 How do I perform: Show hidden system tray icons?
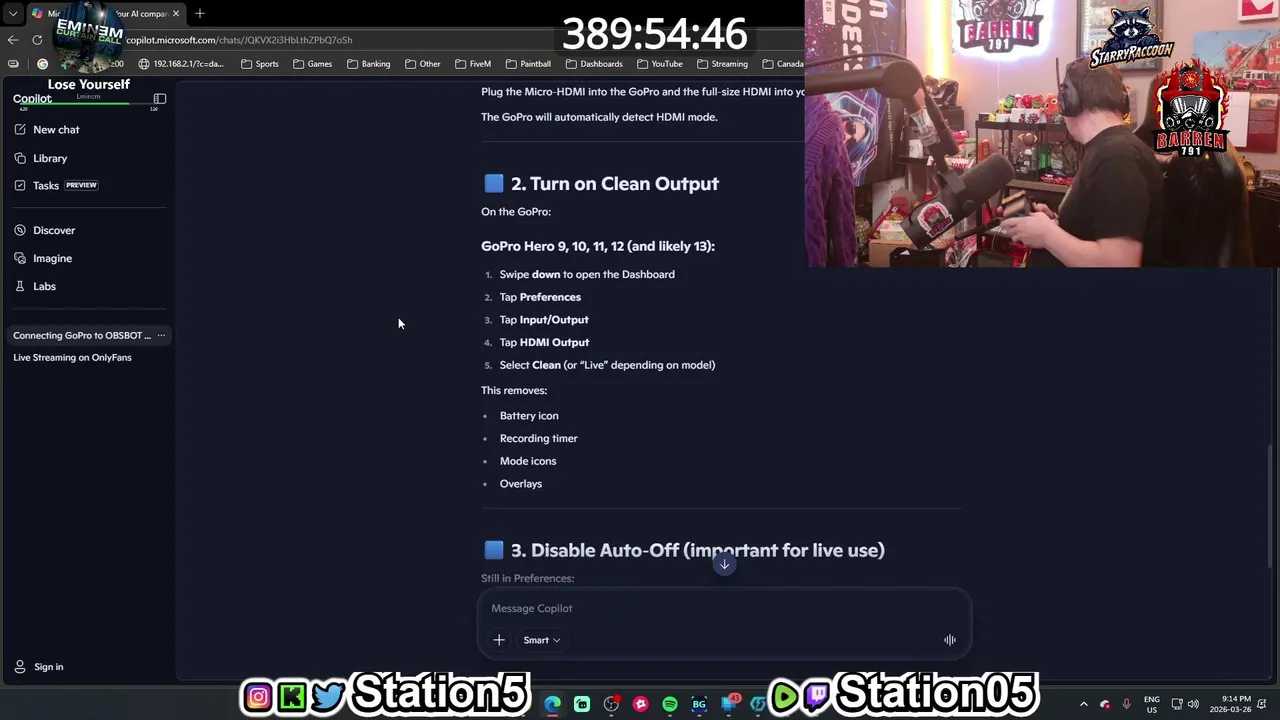pos(1083,704)
